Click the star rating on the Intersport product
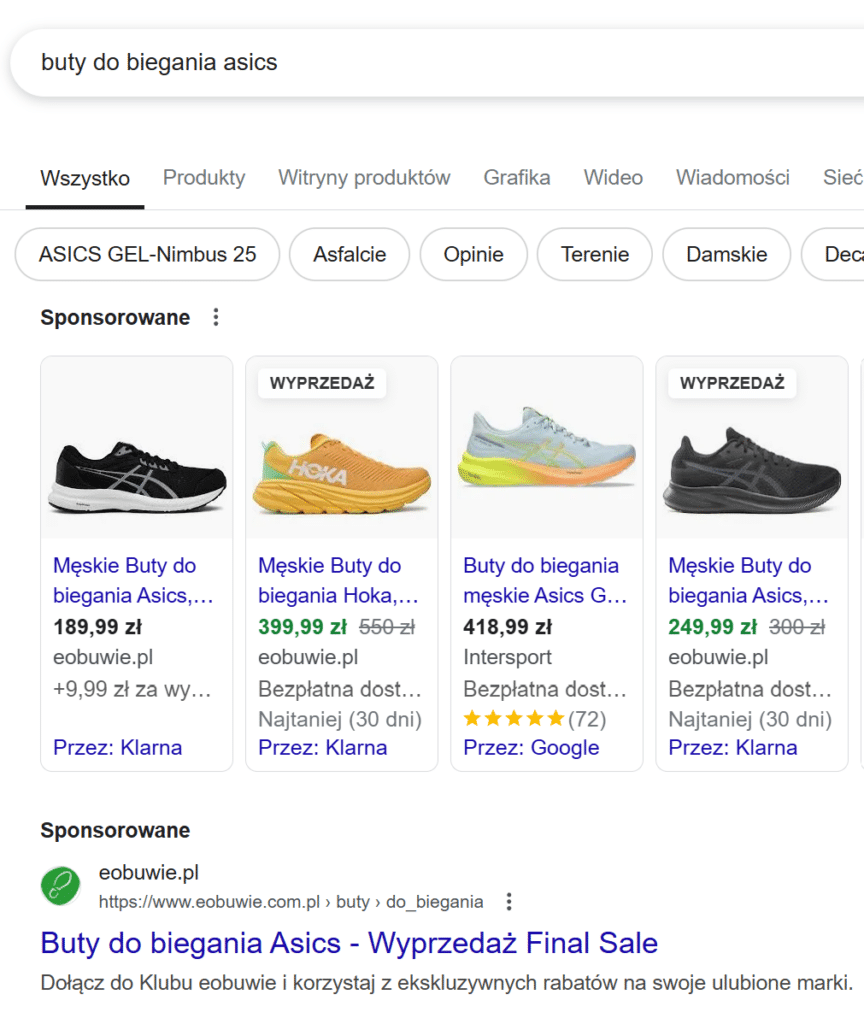Screen dimensions: 864x1024 point(513,717)
